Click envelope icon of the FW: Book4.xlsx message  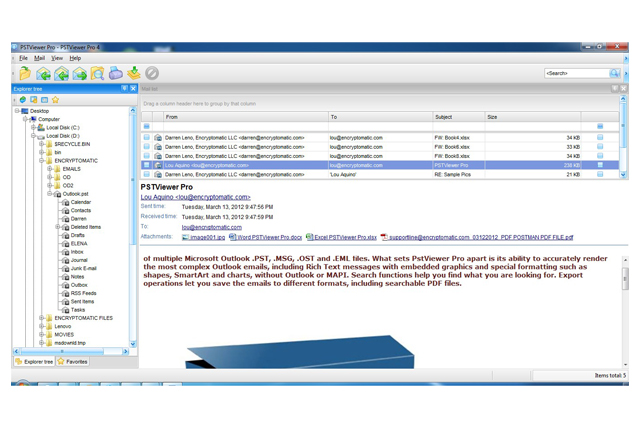click(x=158, y=138)
